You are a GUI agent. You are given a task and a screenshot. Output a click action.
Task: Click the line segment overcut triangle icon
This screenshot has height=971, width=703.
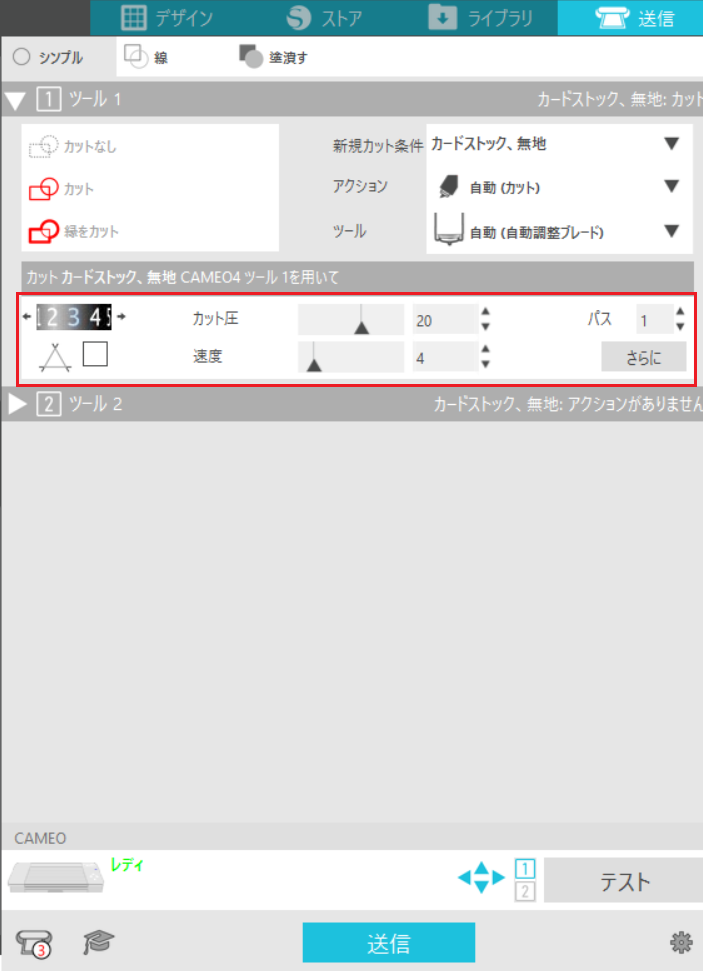click(55, 357)
